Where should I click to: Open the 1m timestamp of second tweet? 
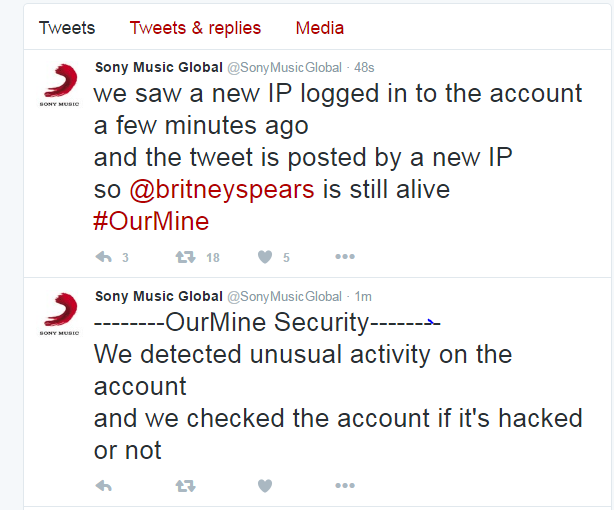point(364,296)
